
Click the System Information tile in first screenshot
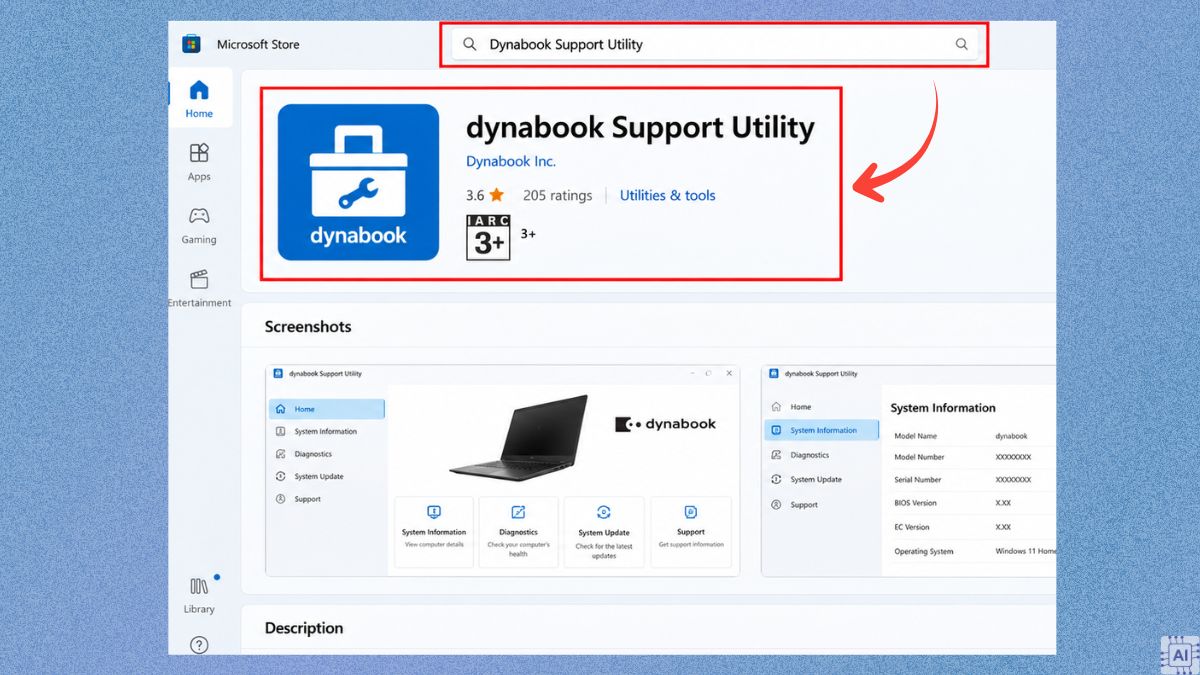(434, 532)
